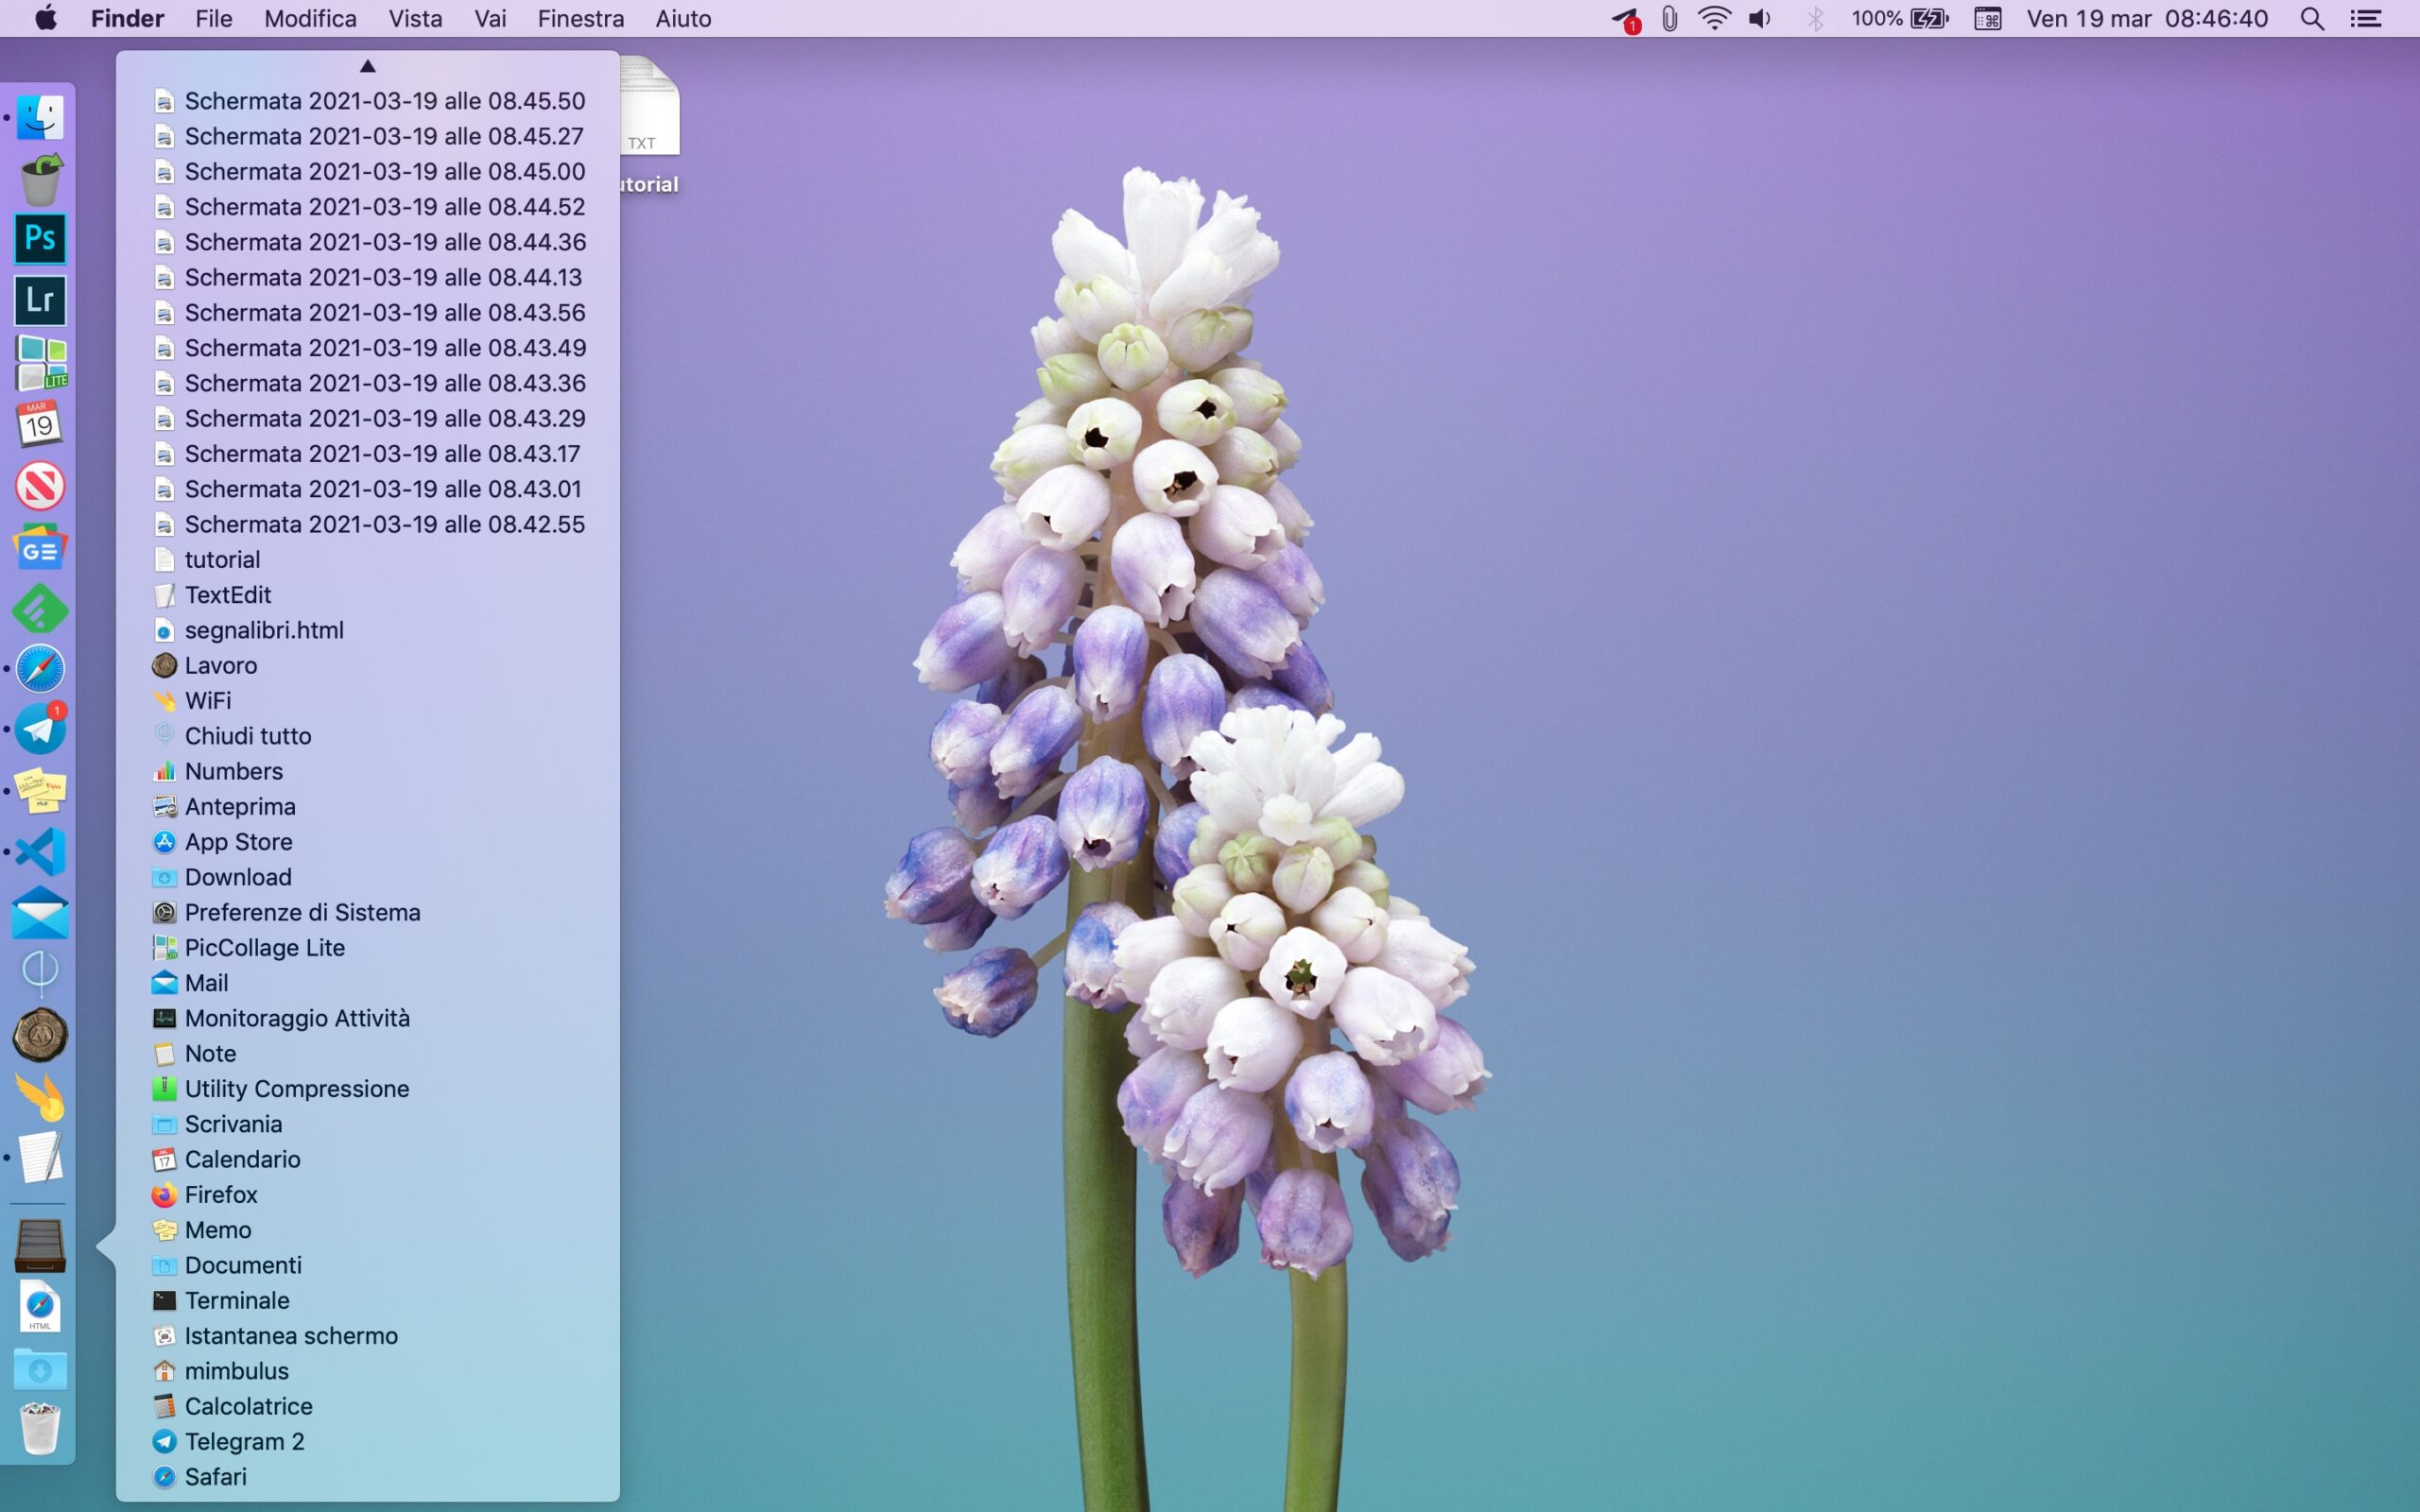
Task: Open the Modifica menu
Action: (310, 19)
